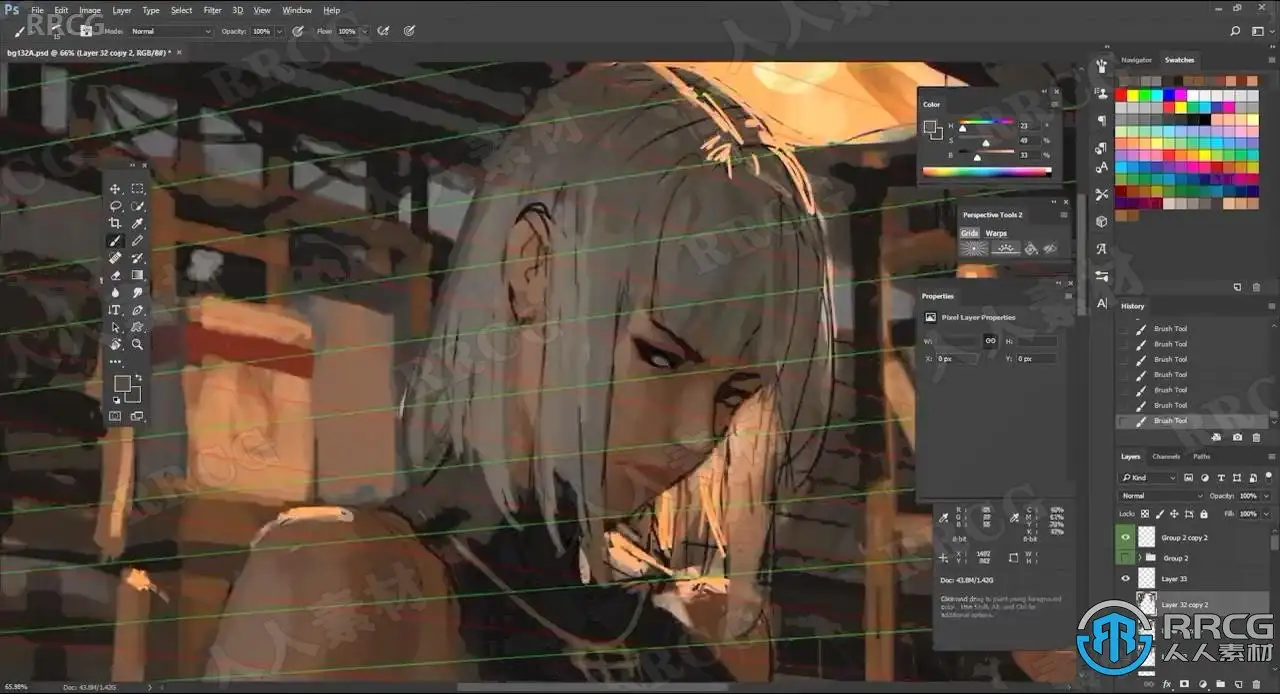The width and height of the screenshot is (1280, 694).
Task: Click the foreground color swatch in toolbox
Action: [x=122, y=384]
